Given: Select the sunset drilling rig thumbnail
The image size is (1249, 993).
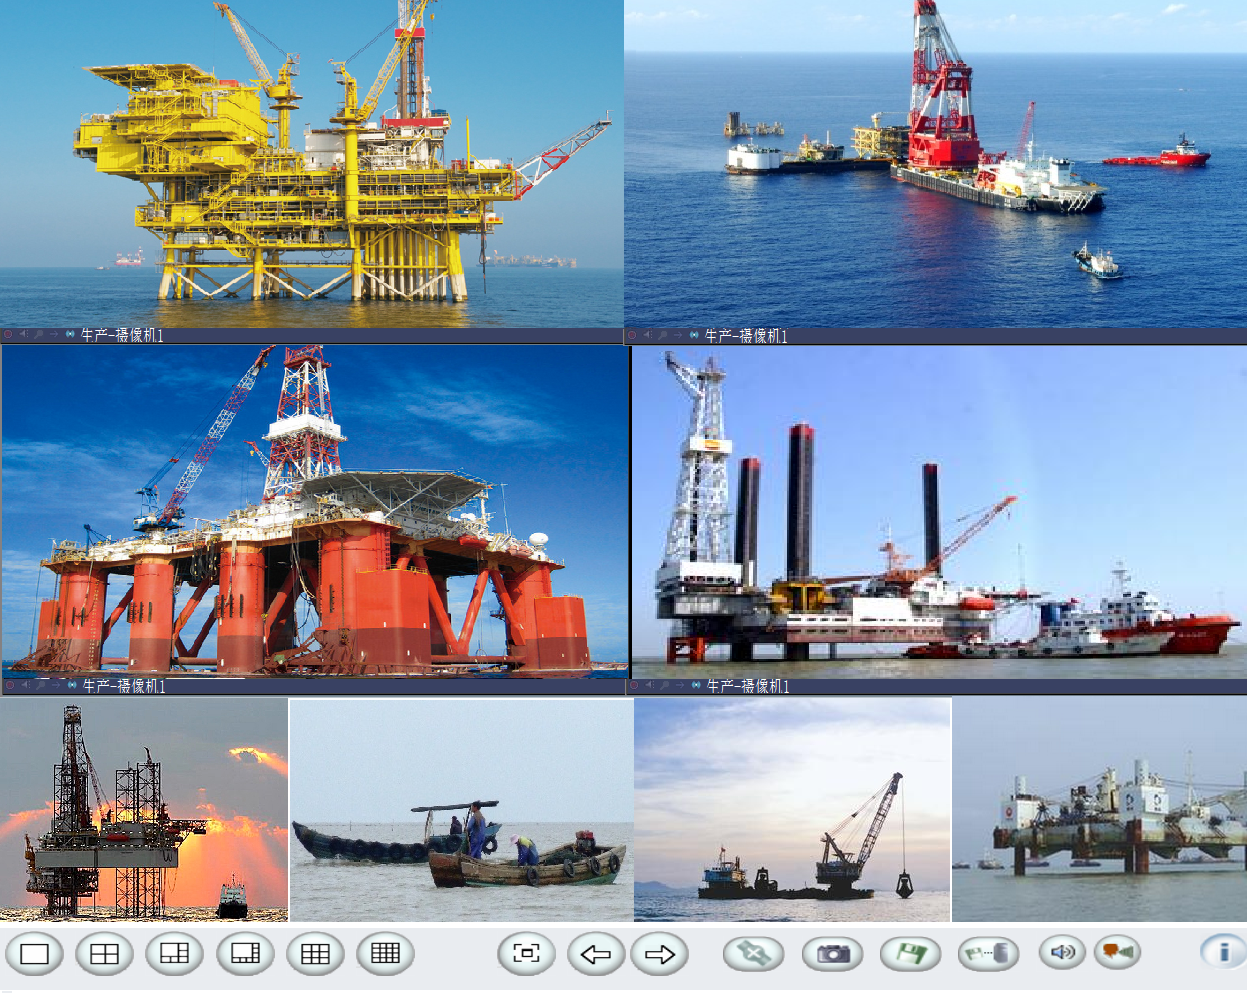Looking at the screenshot, I should [x=144, y=810].
